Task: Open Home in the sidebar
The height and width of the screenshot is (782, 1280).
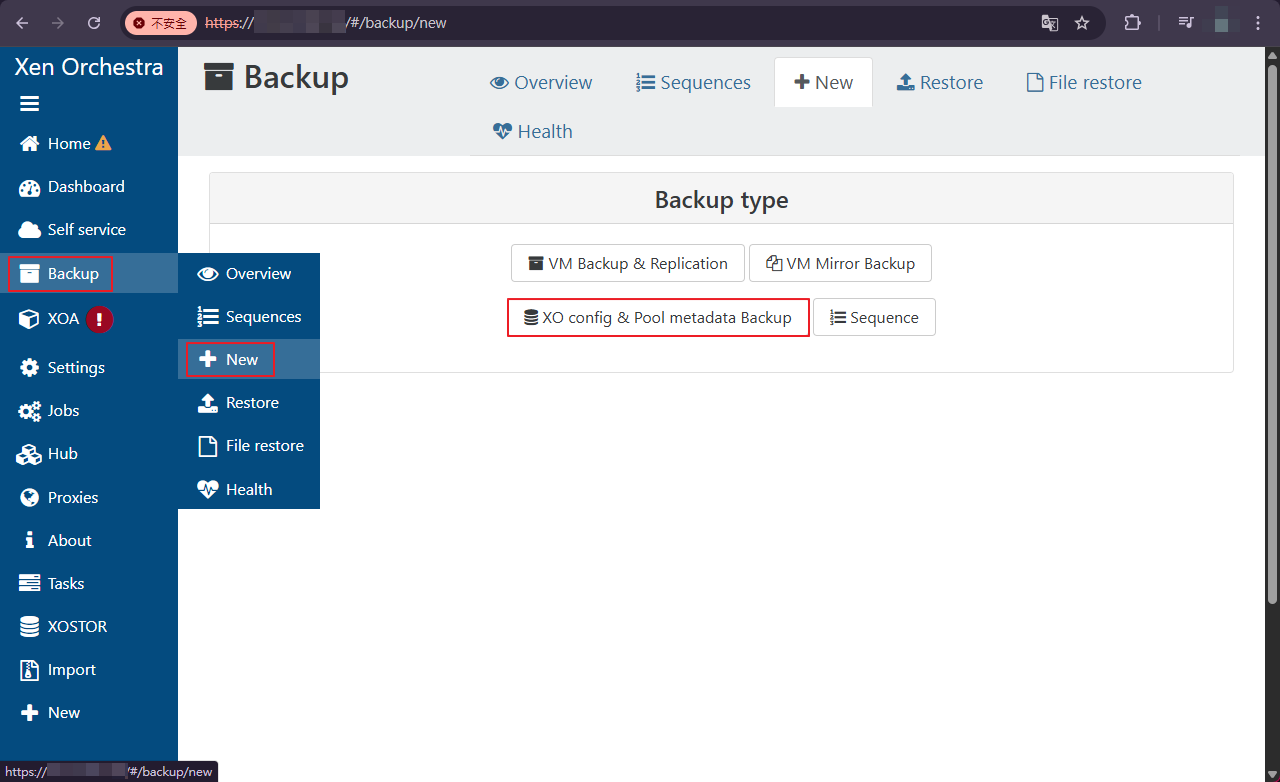Action: point(68,144)
